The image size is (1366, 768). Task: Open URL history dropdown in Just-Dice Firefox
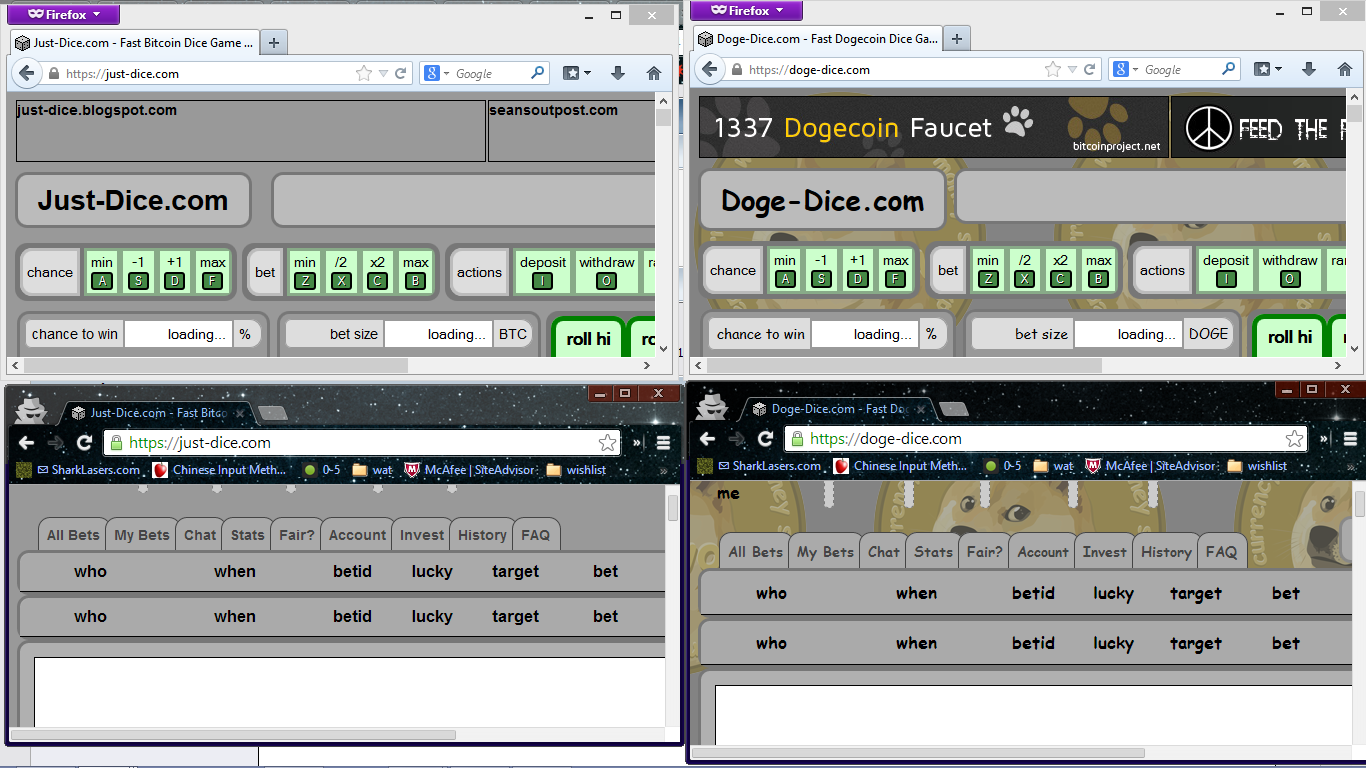pos(383,73)
